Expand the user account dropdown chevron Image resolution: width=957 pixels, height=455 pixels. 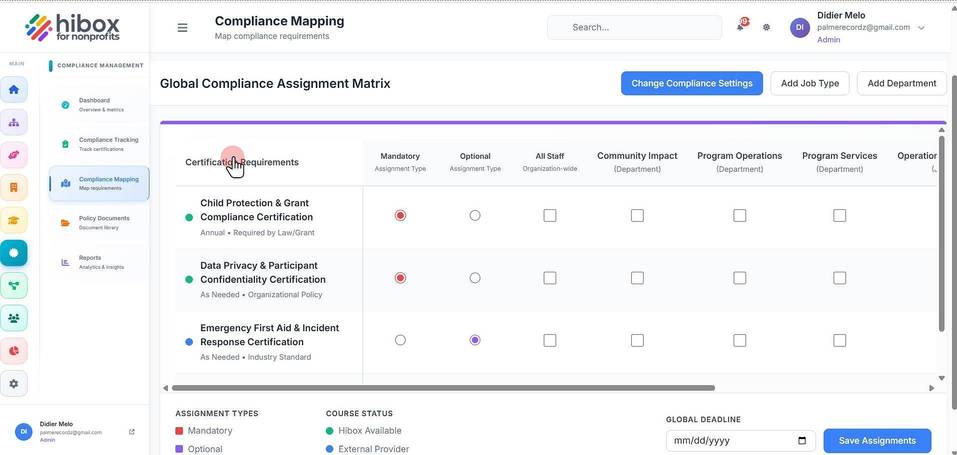pyautogui.click(x=921, y=28)
